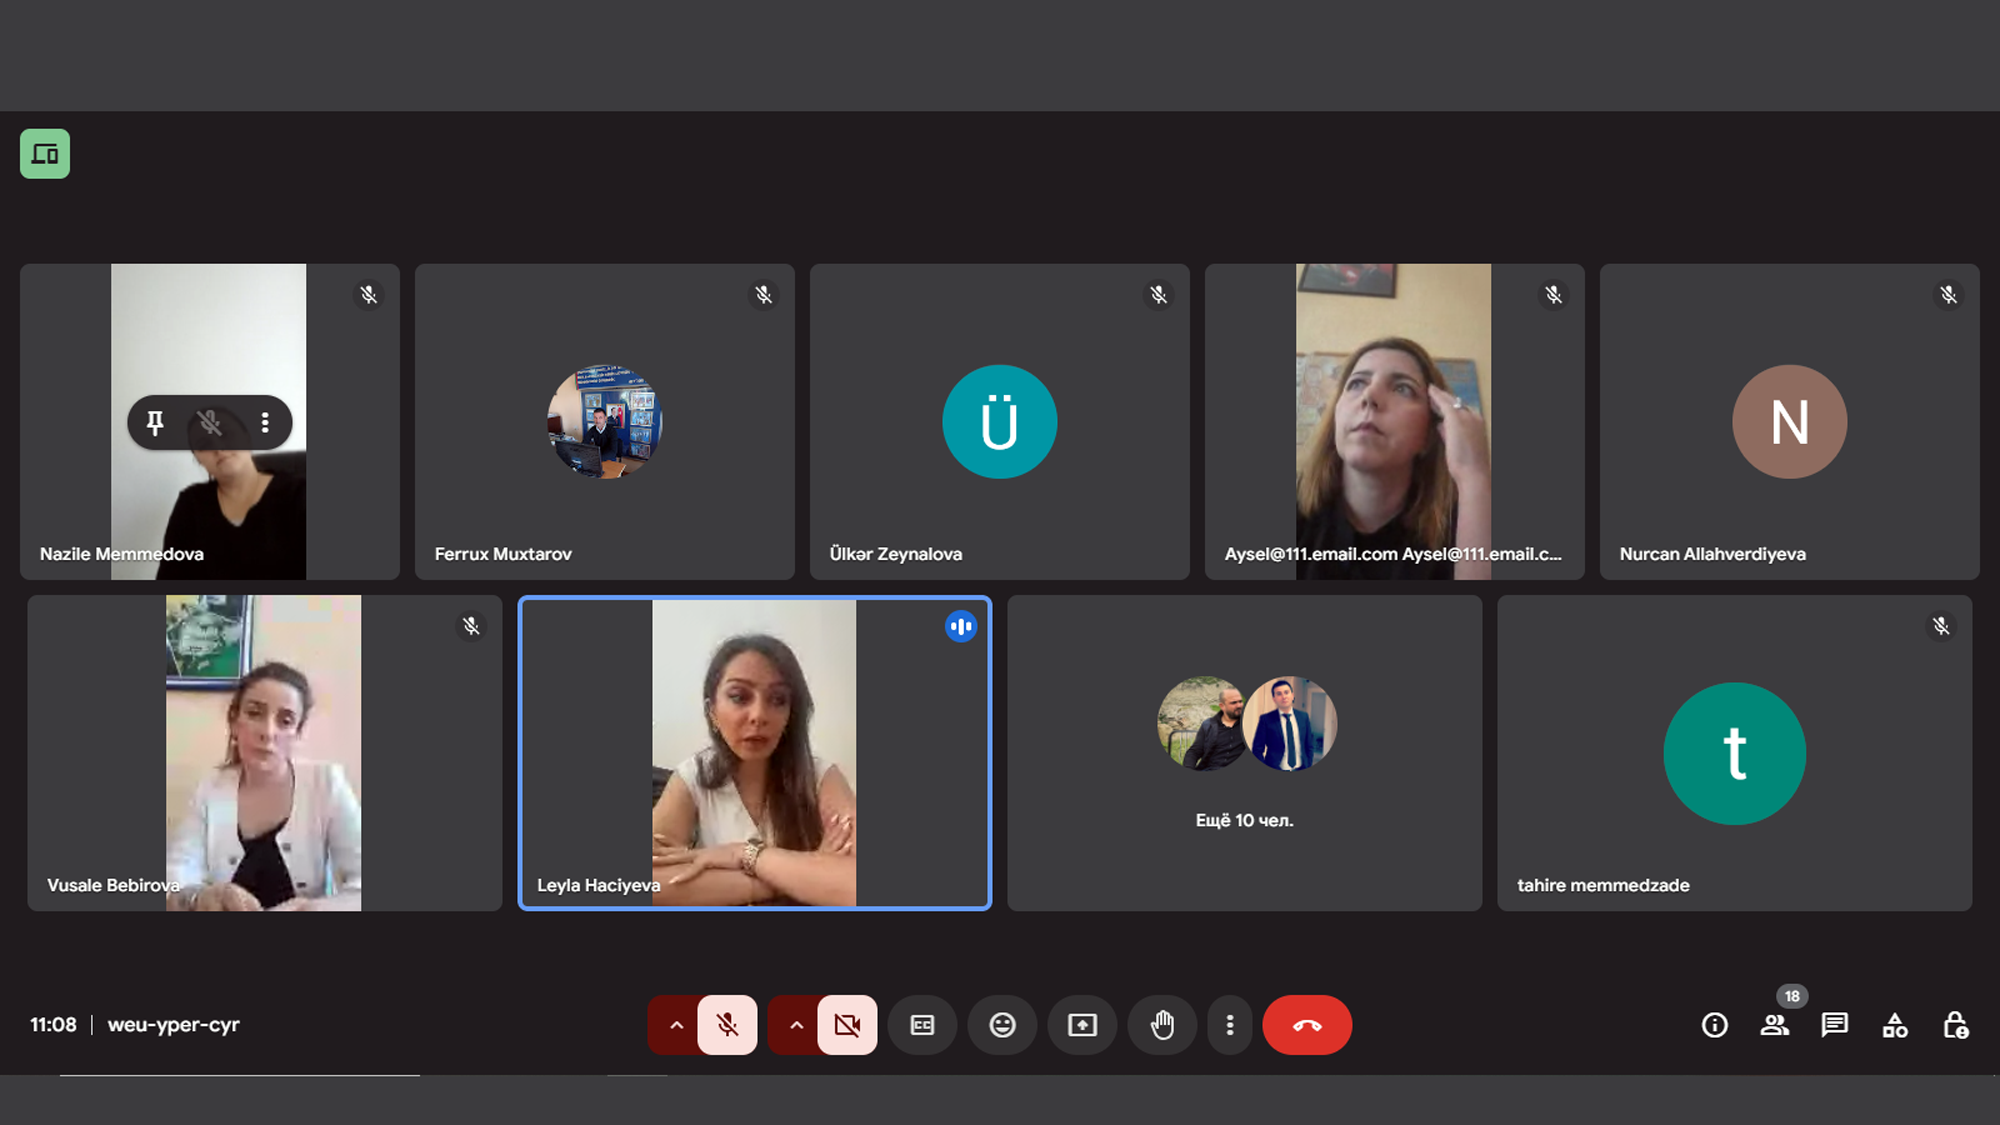Click the companion mode icon at top left
The width and height of the screenshot is (2000, 1125).
[x=45, y=154]
